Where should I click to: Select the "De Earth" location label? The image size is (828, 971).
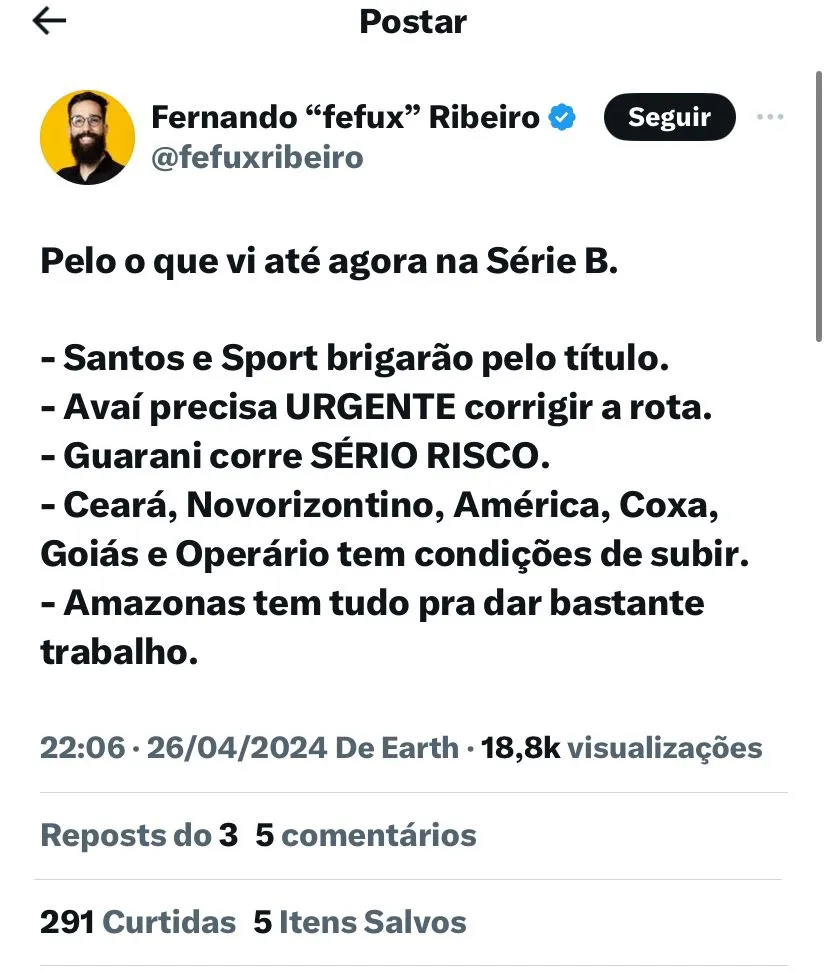(399, 748)
